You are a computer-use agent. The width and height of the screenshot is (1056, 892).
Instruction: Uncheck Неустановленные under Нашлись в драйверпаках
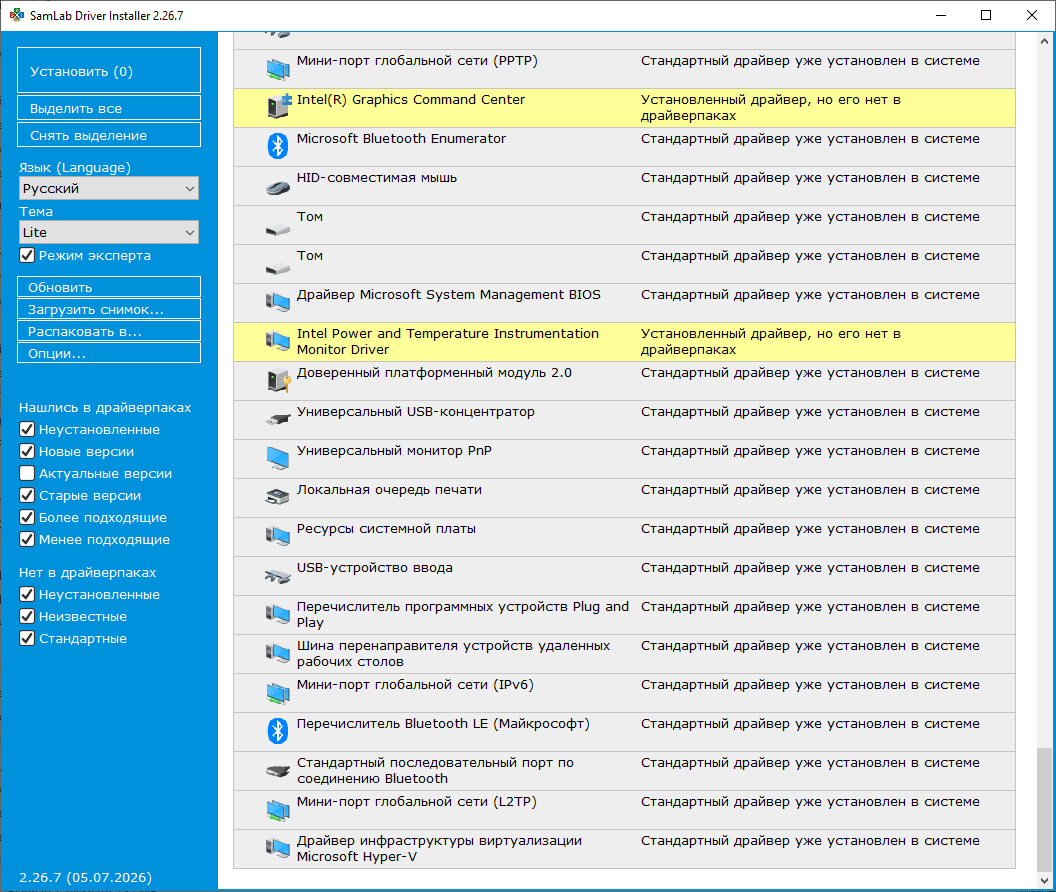click(27, 429)
